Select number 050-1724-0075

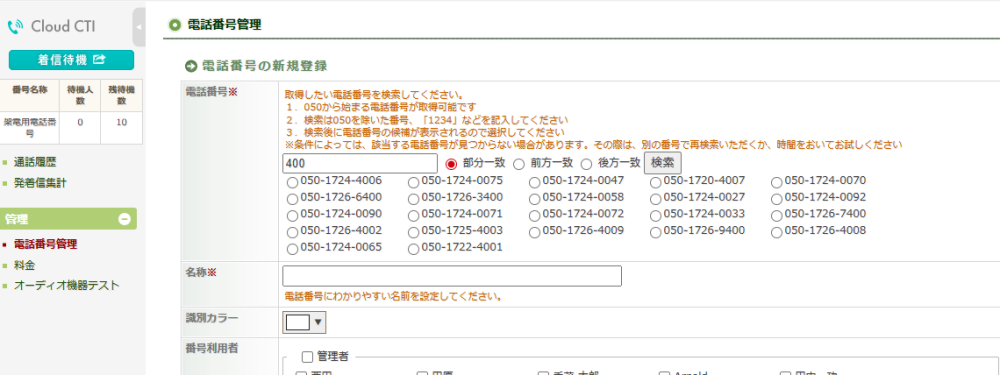tap(413, 182)
